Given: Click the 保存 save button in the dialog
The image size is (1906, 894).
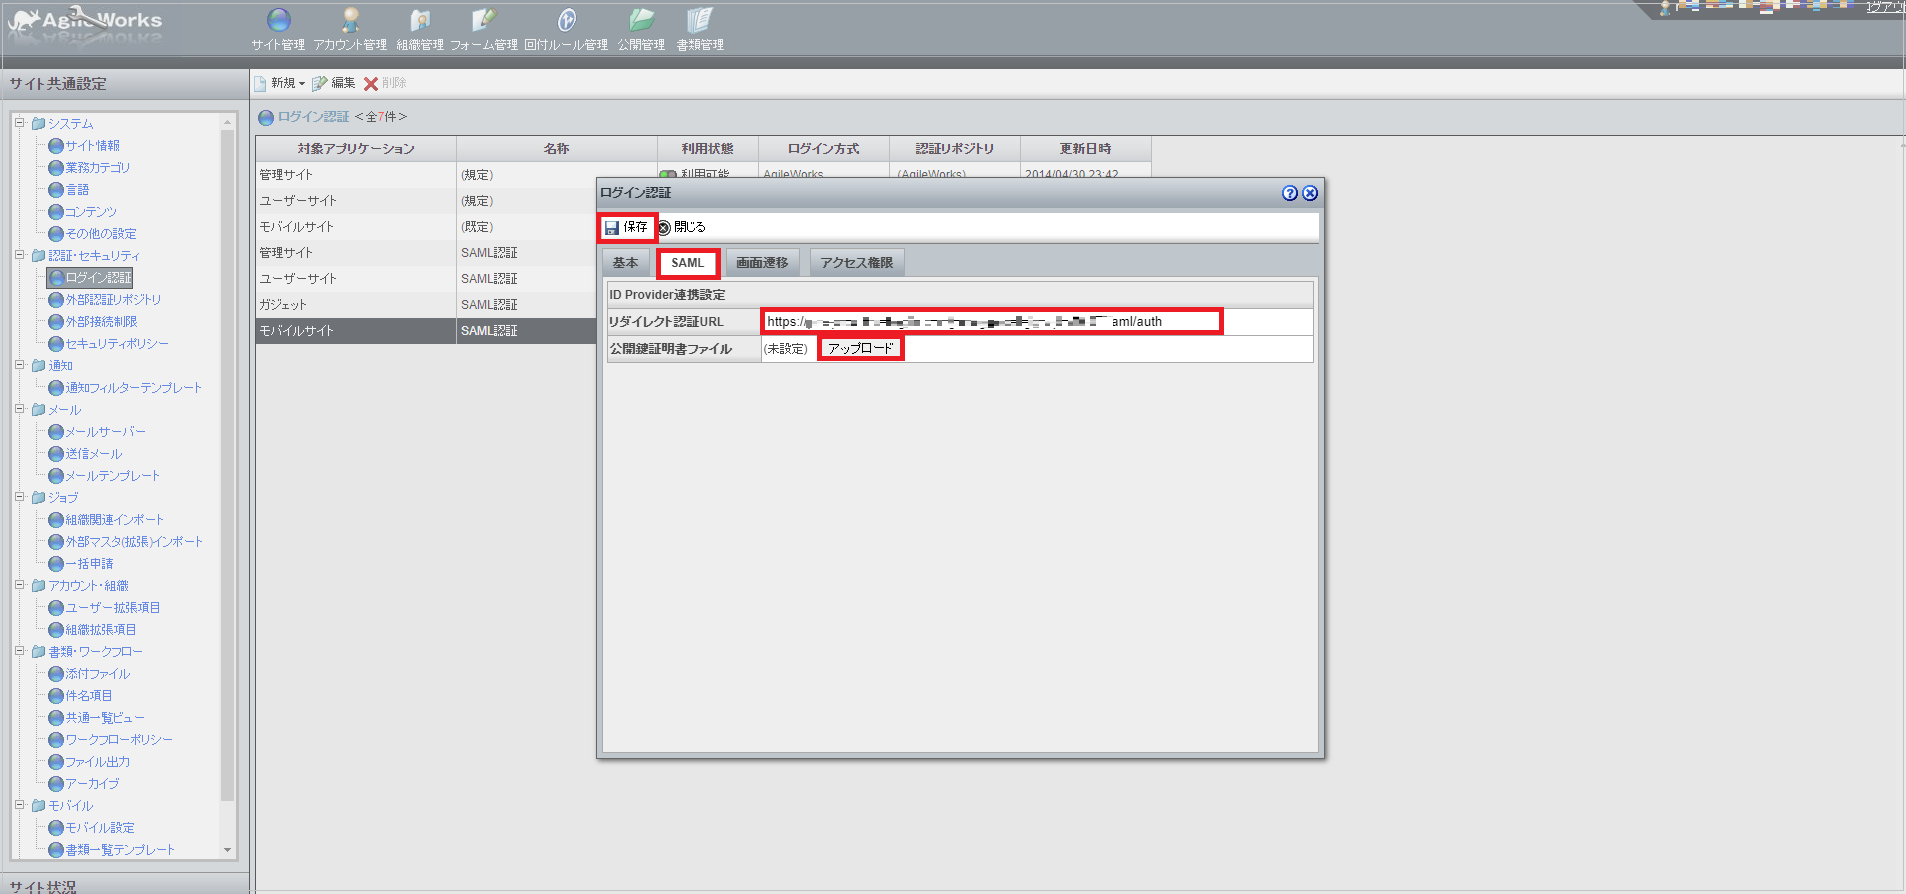Looking at the screenshot, I should point(627,228).
